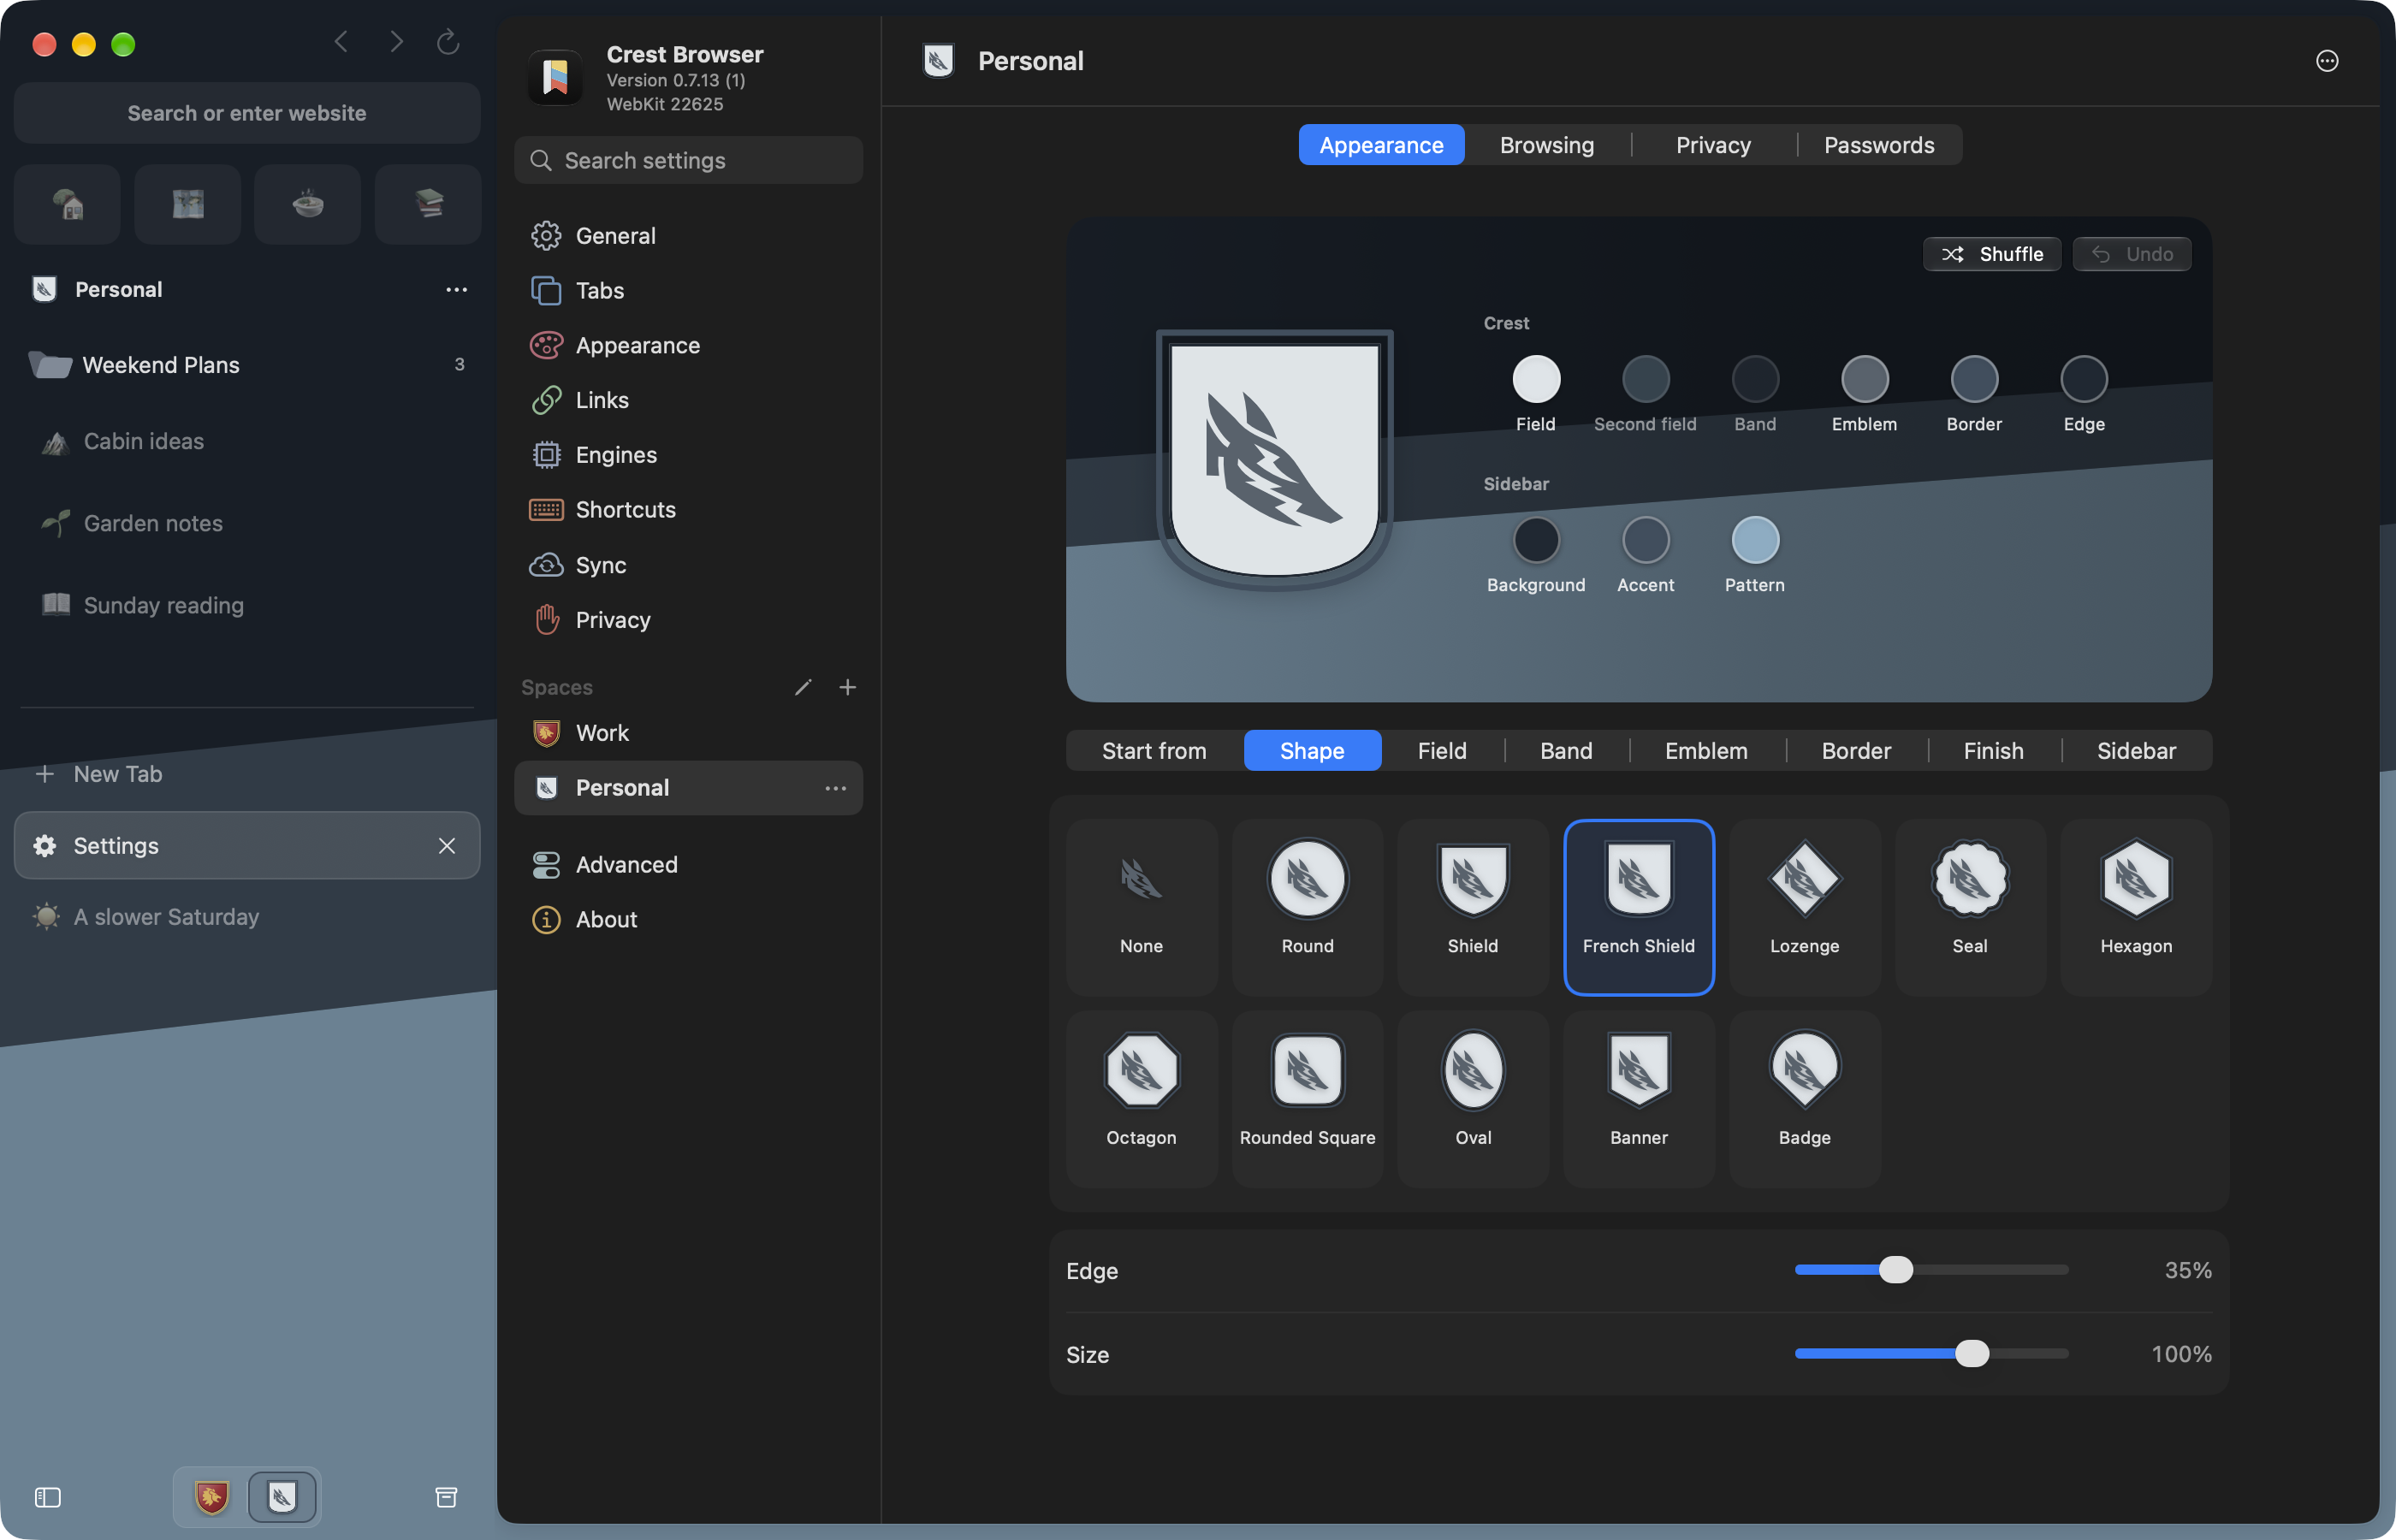Image resolution: width=2396 pixels, height=1540 pixels.
Task: Click the Shuffle button
Action: (1992, 254)
